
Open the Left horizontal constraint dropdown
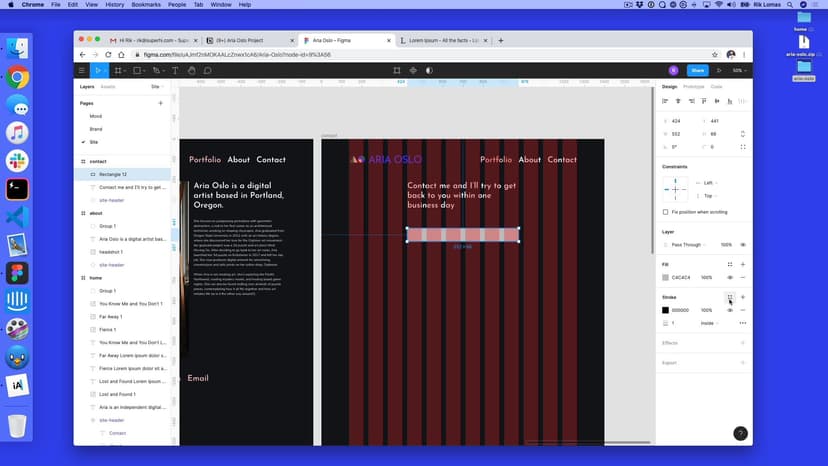(711, 183)
